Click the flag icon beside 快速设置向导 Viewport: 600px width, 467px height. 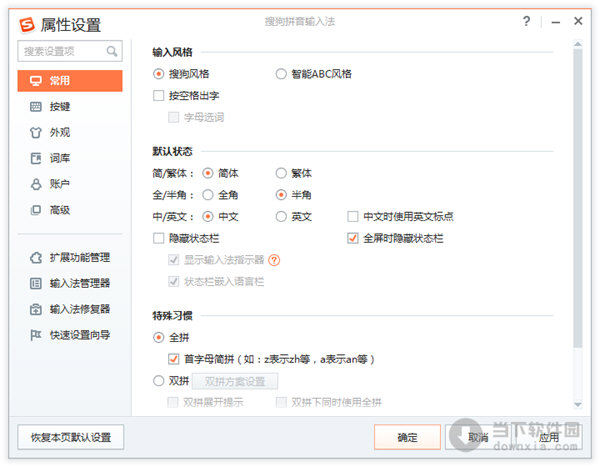[36, 335]
